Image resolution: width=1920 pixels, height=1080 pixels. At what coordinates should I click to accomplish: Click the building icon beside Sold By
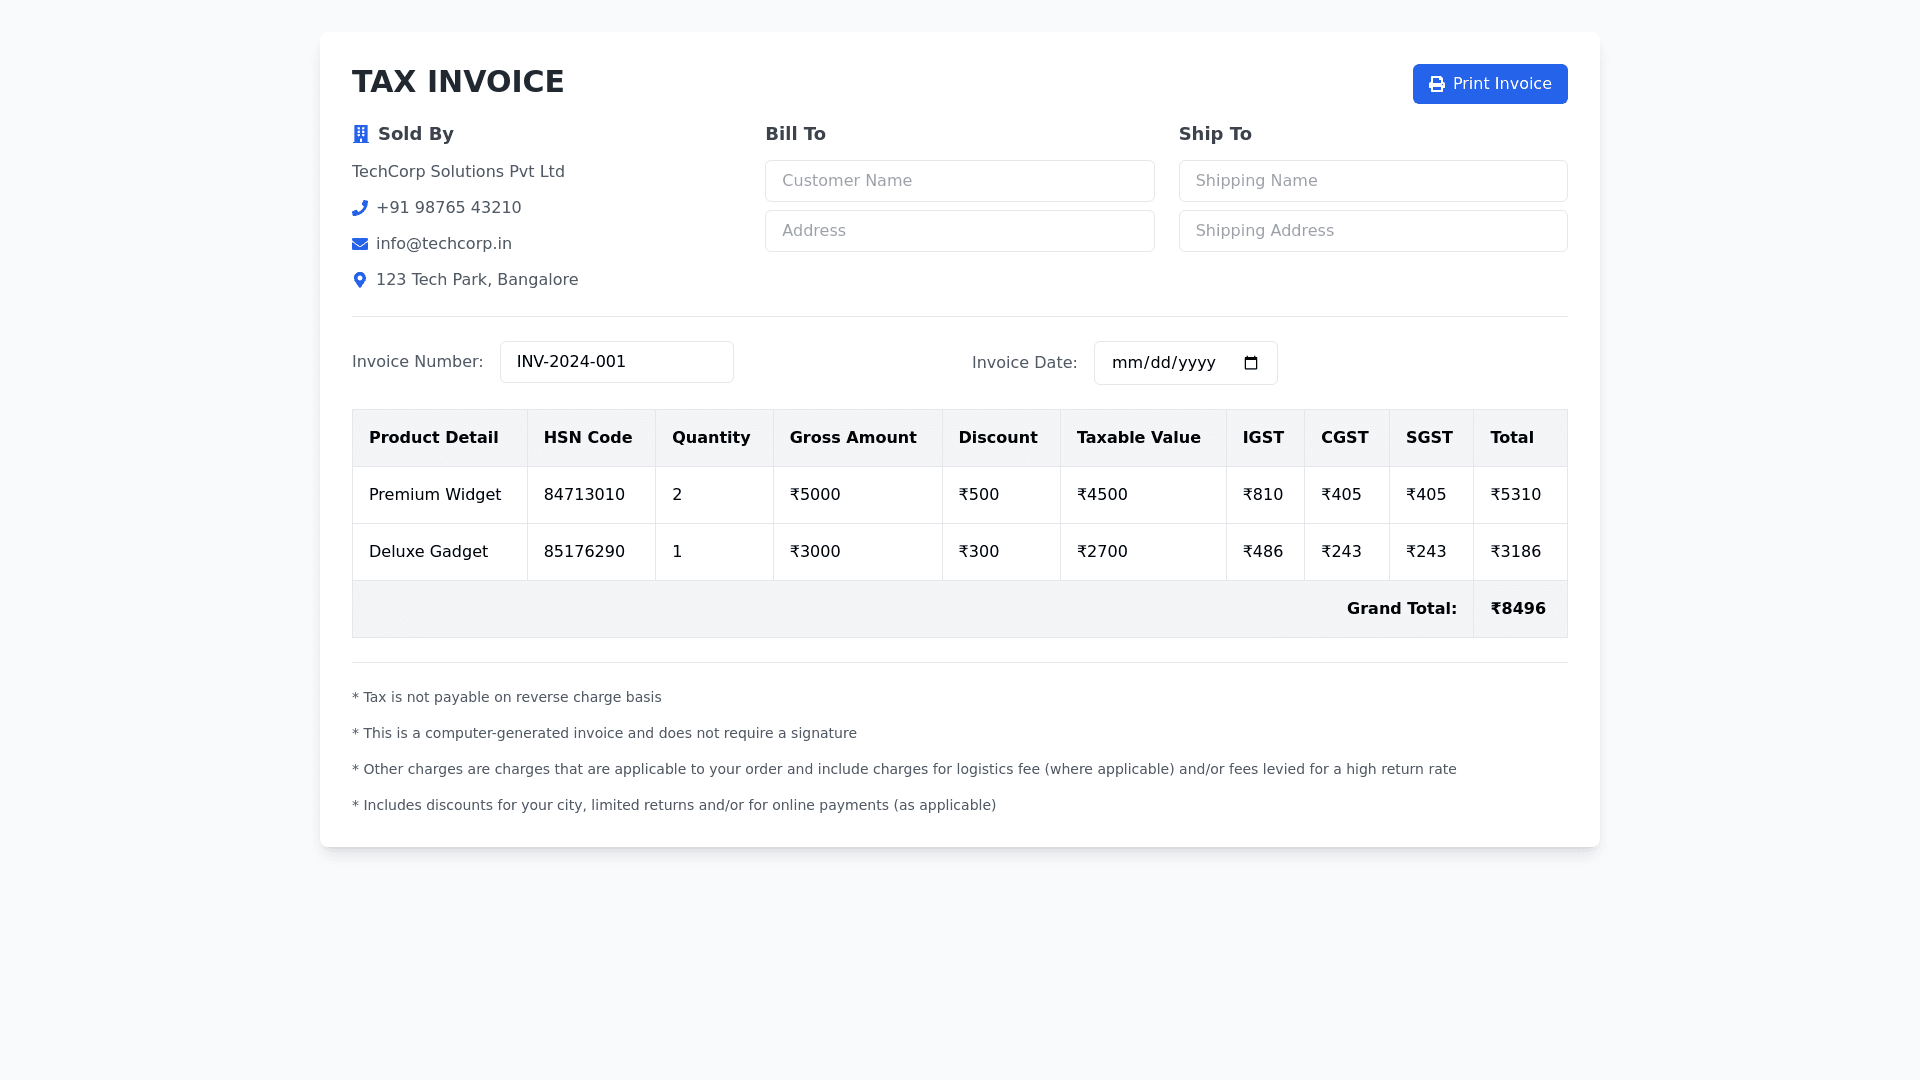361,134
